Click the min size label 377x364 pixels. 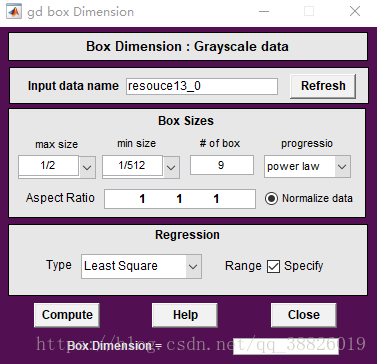pyautogui.click(x=136, y=143)
